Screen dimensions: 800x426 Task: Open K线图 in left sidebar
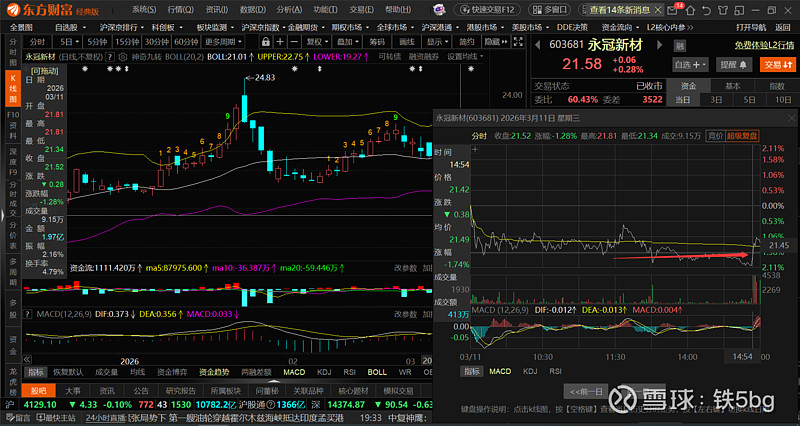tap(13, 88)
